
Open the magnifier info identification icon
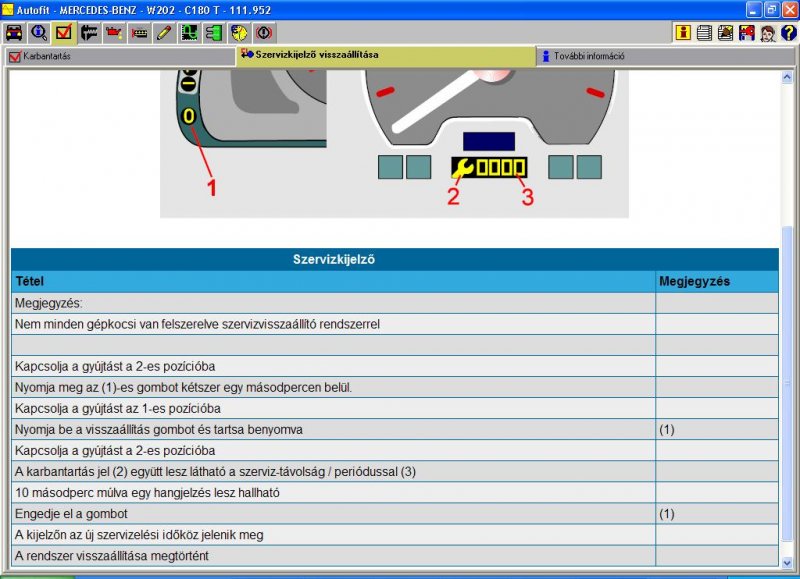point(39,33)
